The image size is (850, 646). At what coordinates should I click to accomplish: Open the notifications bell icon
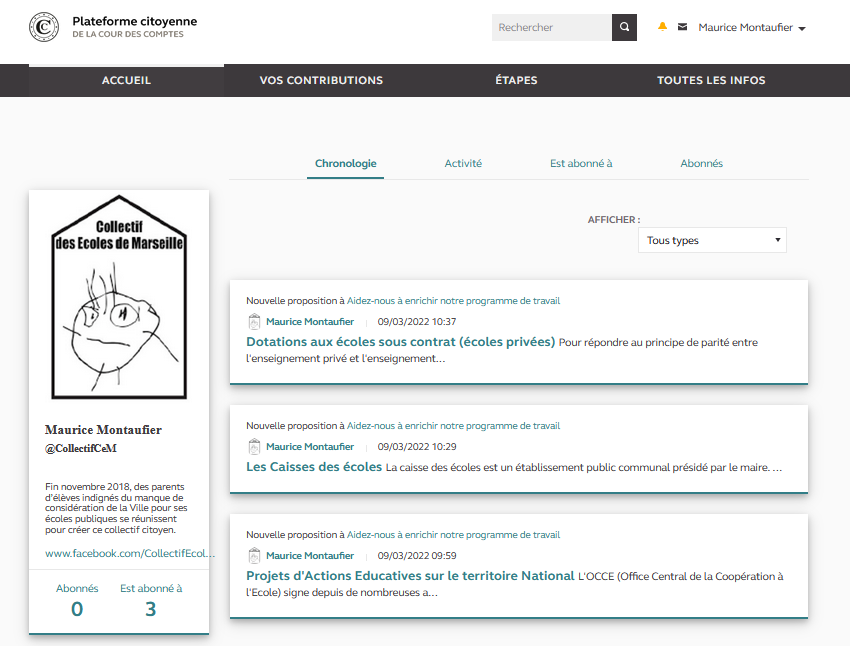pos(662,27)
